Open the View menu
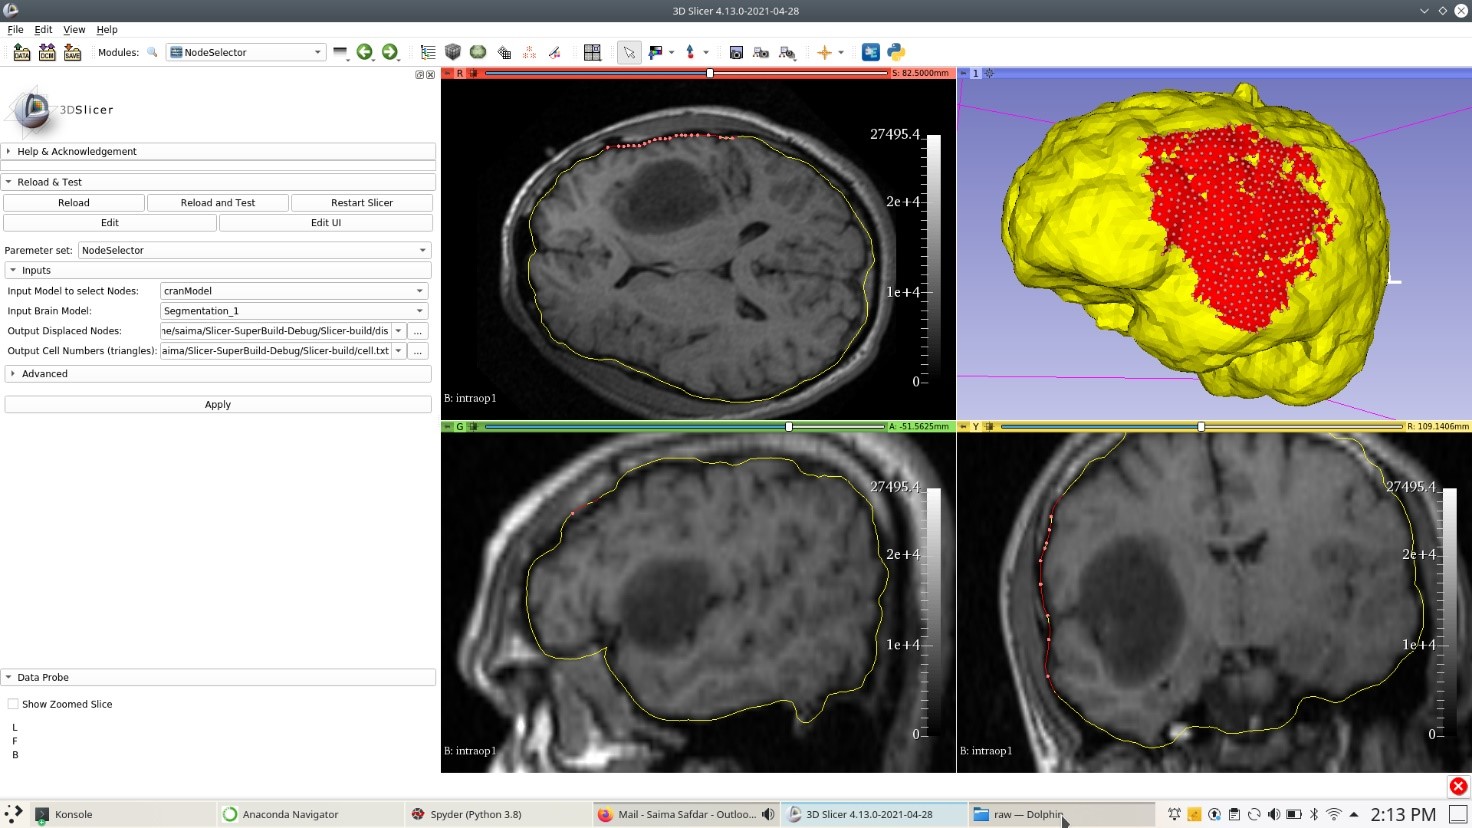 click(74, 29)
